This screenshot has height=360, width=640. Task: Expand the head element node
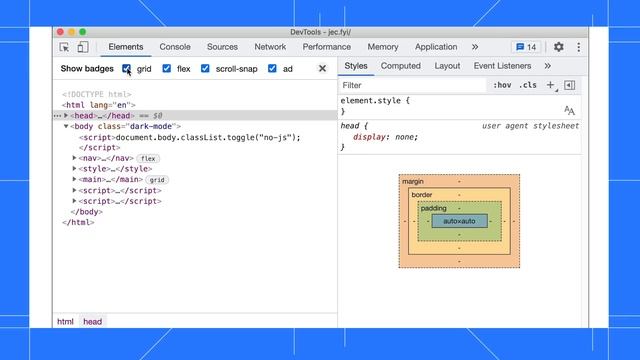click(66, 116)
